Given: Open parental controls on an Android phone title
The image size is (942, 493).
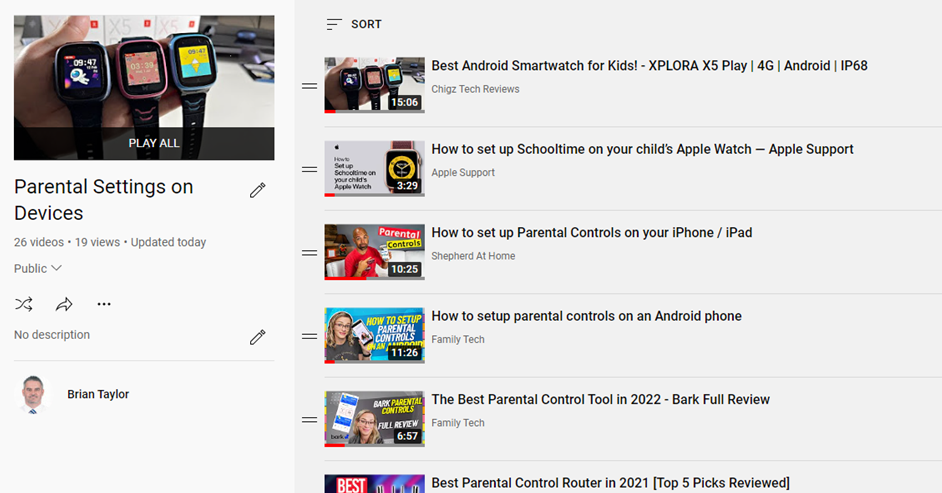Looking at the screenshot, I should [x=586, y=316].
